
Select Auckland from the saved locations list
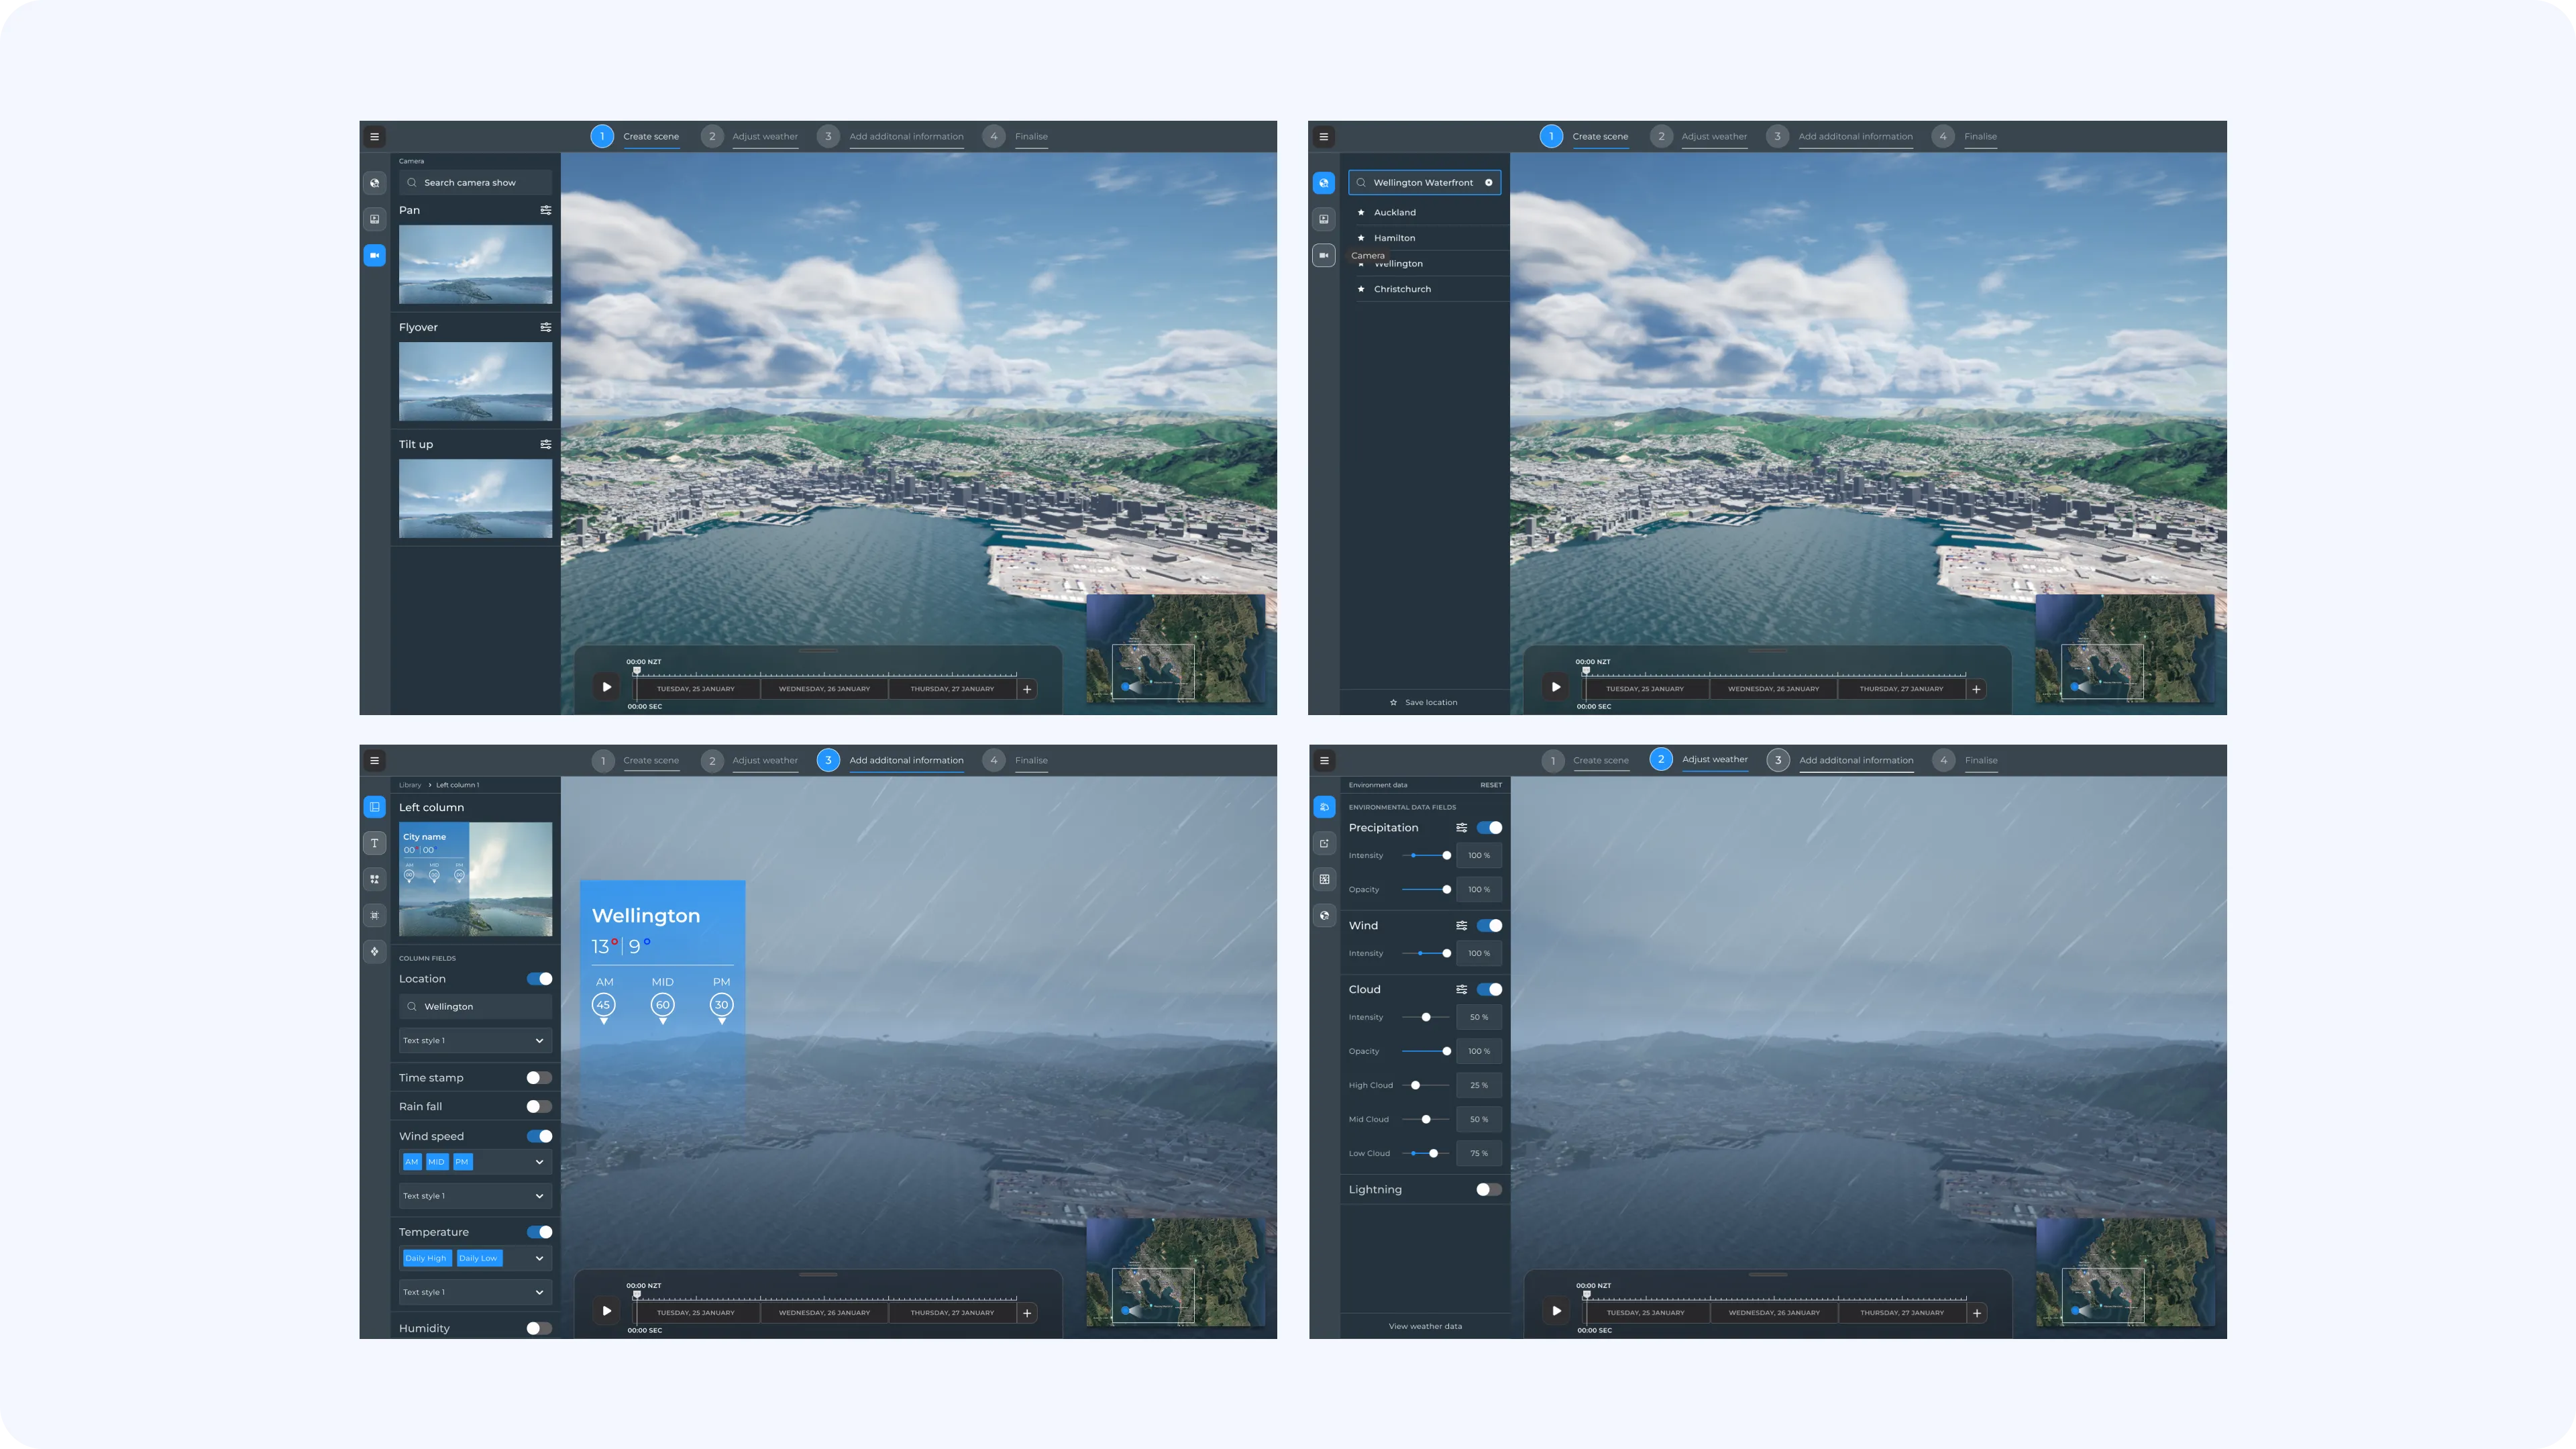pyautogui.click(x=1394, y=213)
